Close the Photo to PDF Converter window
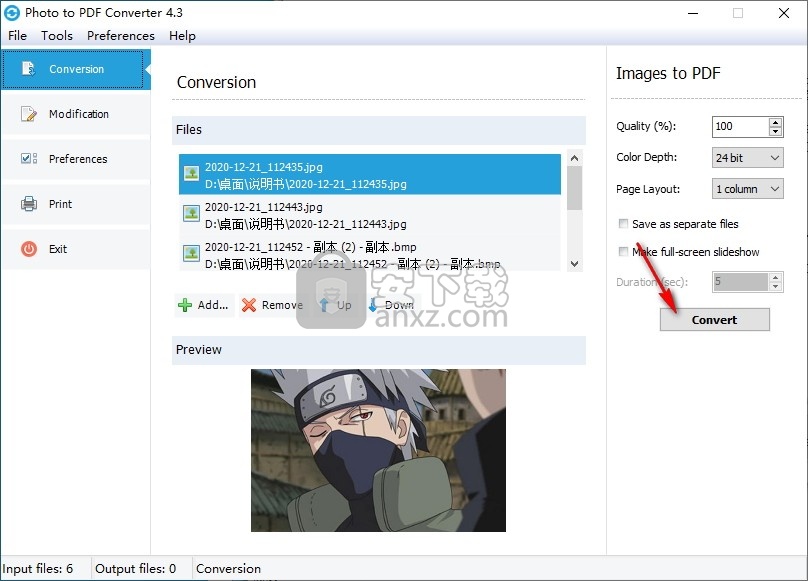Viewport: 808px width, 581px height. click(x=784, y=13)
